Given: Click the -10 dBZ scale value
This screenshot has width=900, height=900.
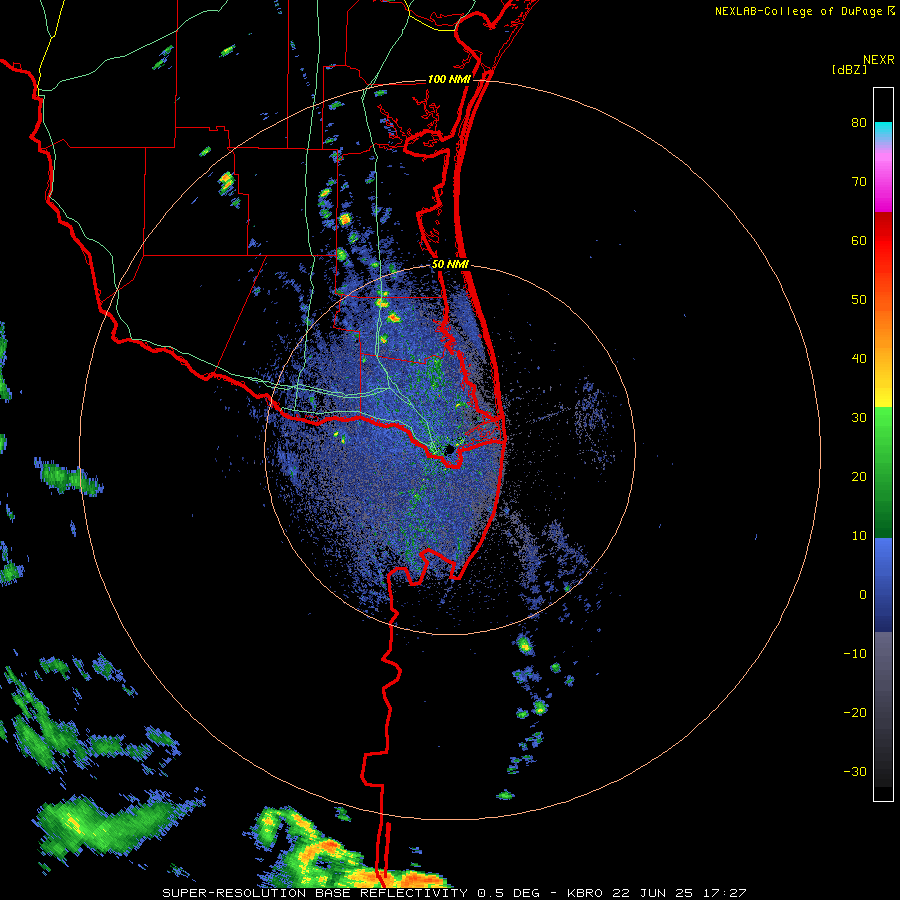Looking at the screenshot, I should click(x=855, y=654).
